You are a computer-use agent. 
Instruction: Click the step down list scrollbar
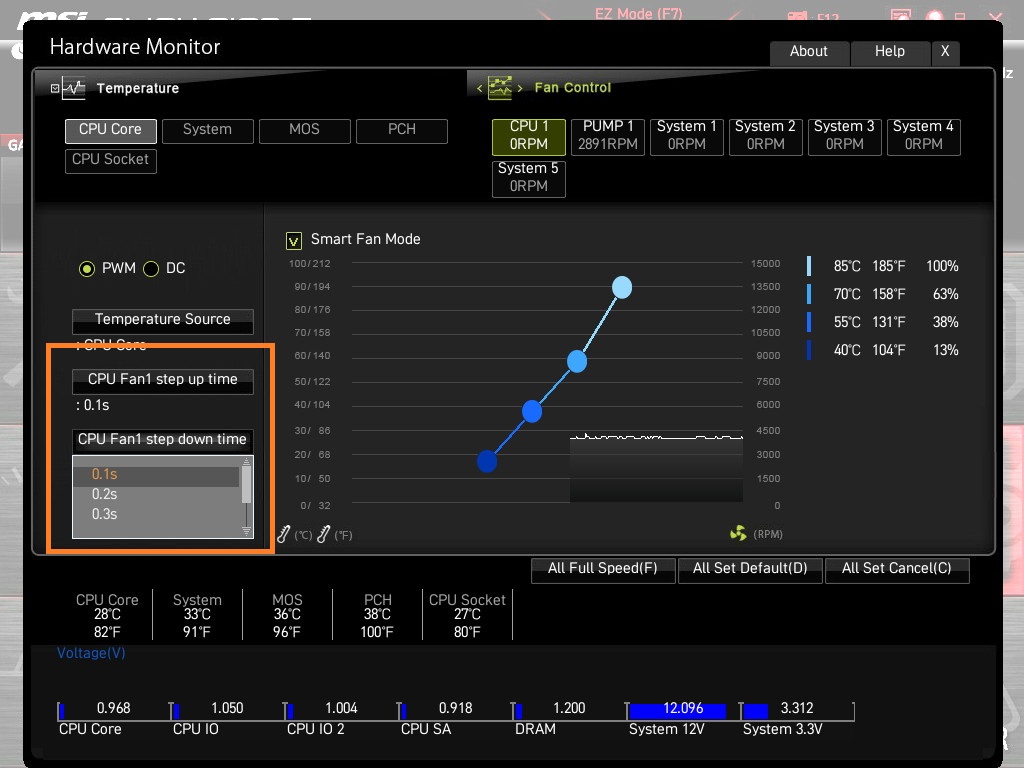point(247,497)
